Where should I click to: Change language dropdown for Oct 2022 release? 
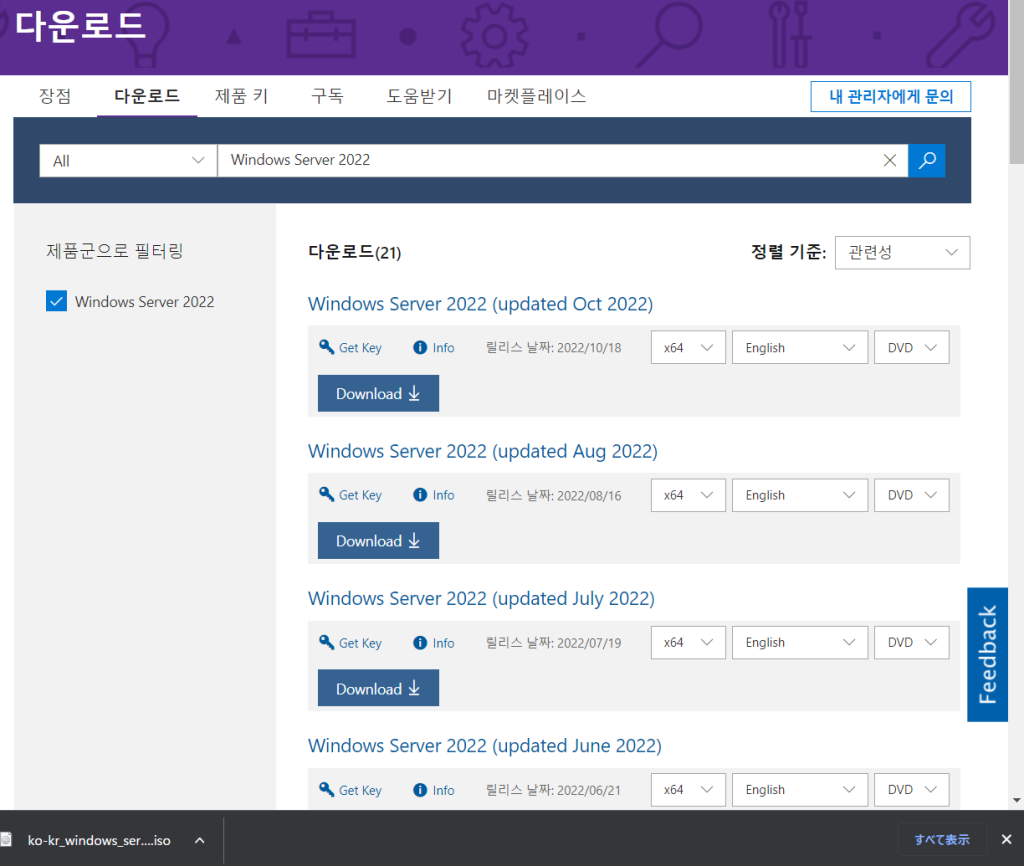coord(799,348)
